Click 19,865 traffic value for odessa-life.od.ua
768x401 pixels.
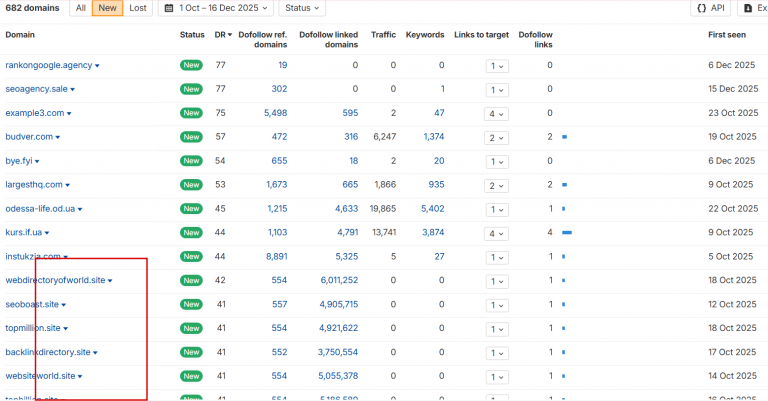coord(383,209)
